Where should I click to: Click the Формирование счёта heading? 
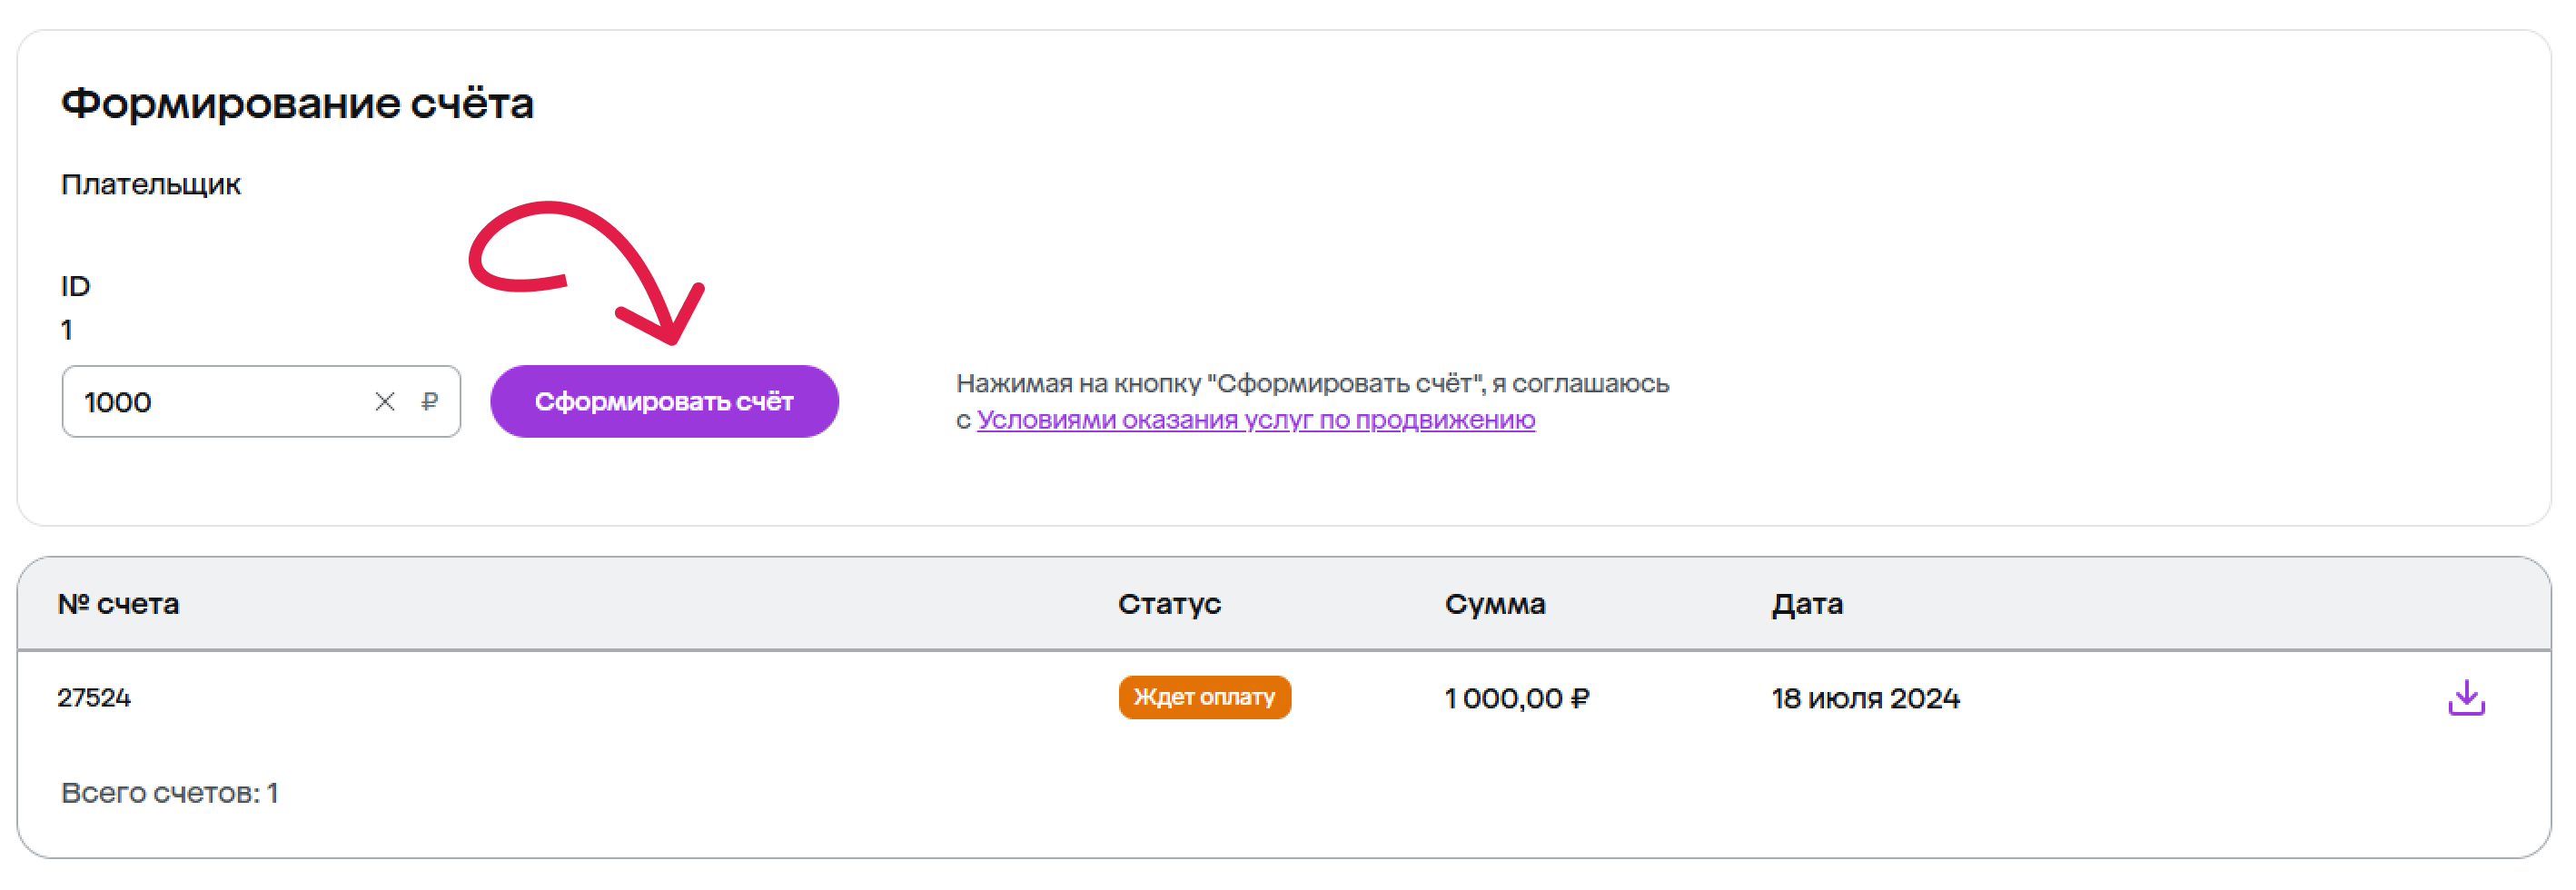click(x=297, y=103)
